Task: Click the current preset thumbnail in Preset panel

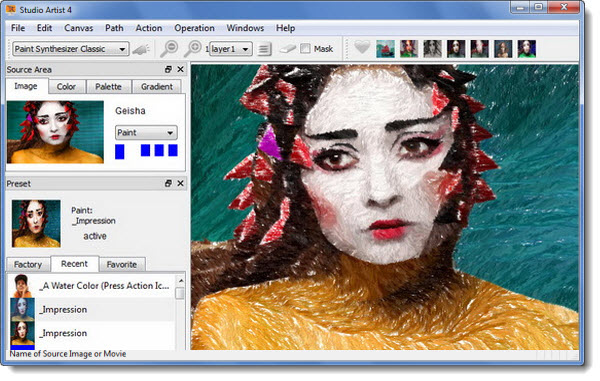Action: (36, 223)
